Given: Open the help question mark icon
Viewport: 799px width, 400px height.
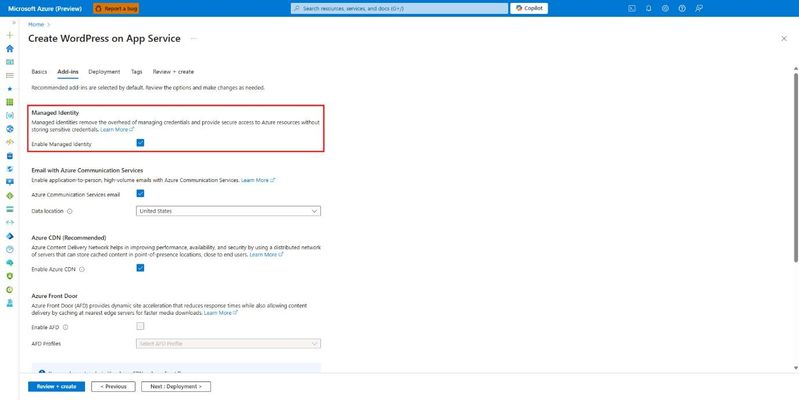Looking at the screenshot, I should click(x=682, y=8).
